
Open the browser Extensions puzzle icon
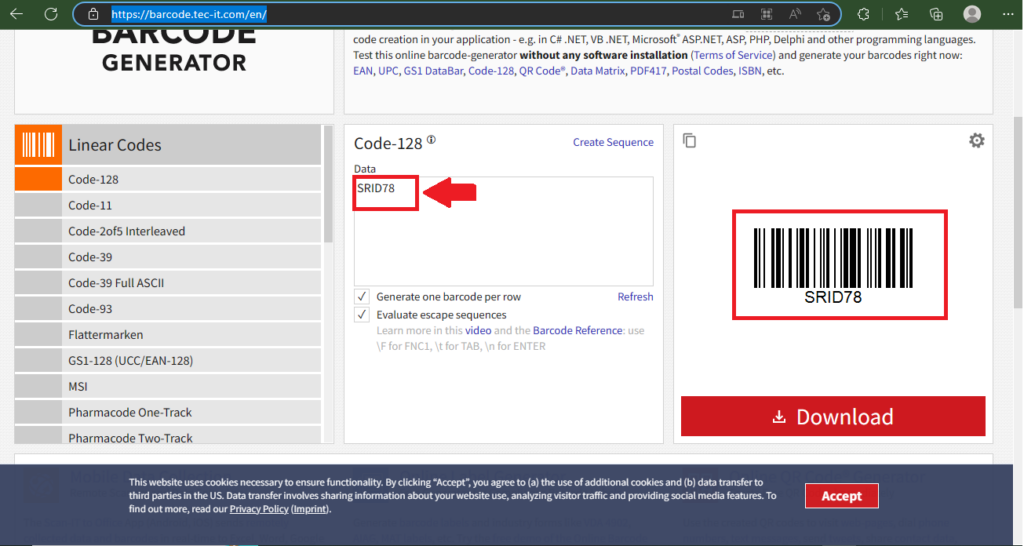click(x=863, y=14)
